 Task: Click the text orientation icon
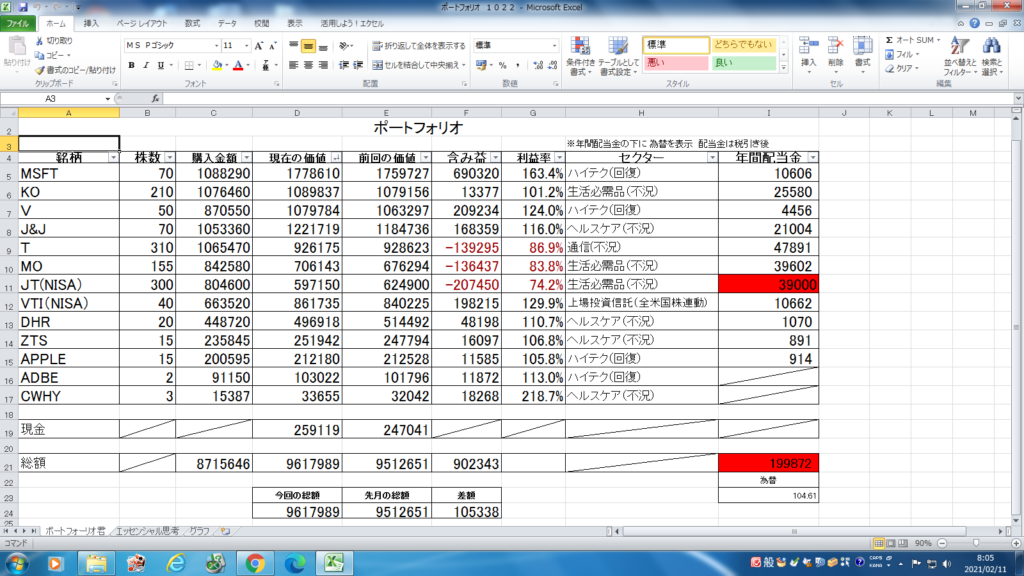point(344,46)
